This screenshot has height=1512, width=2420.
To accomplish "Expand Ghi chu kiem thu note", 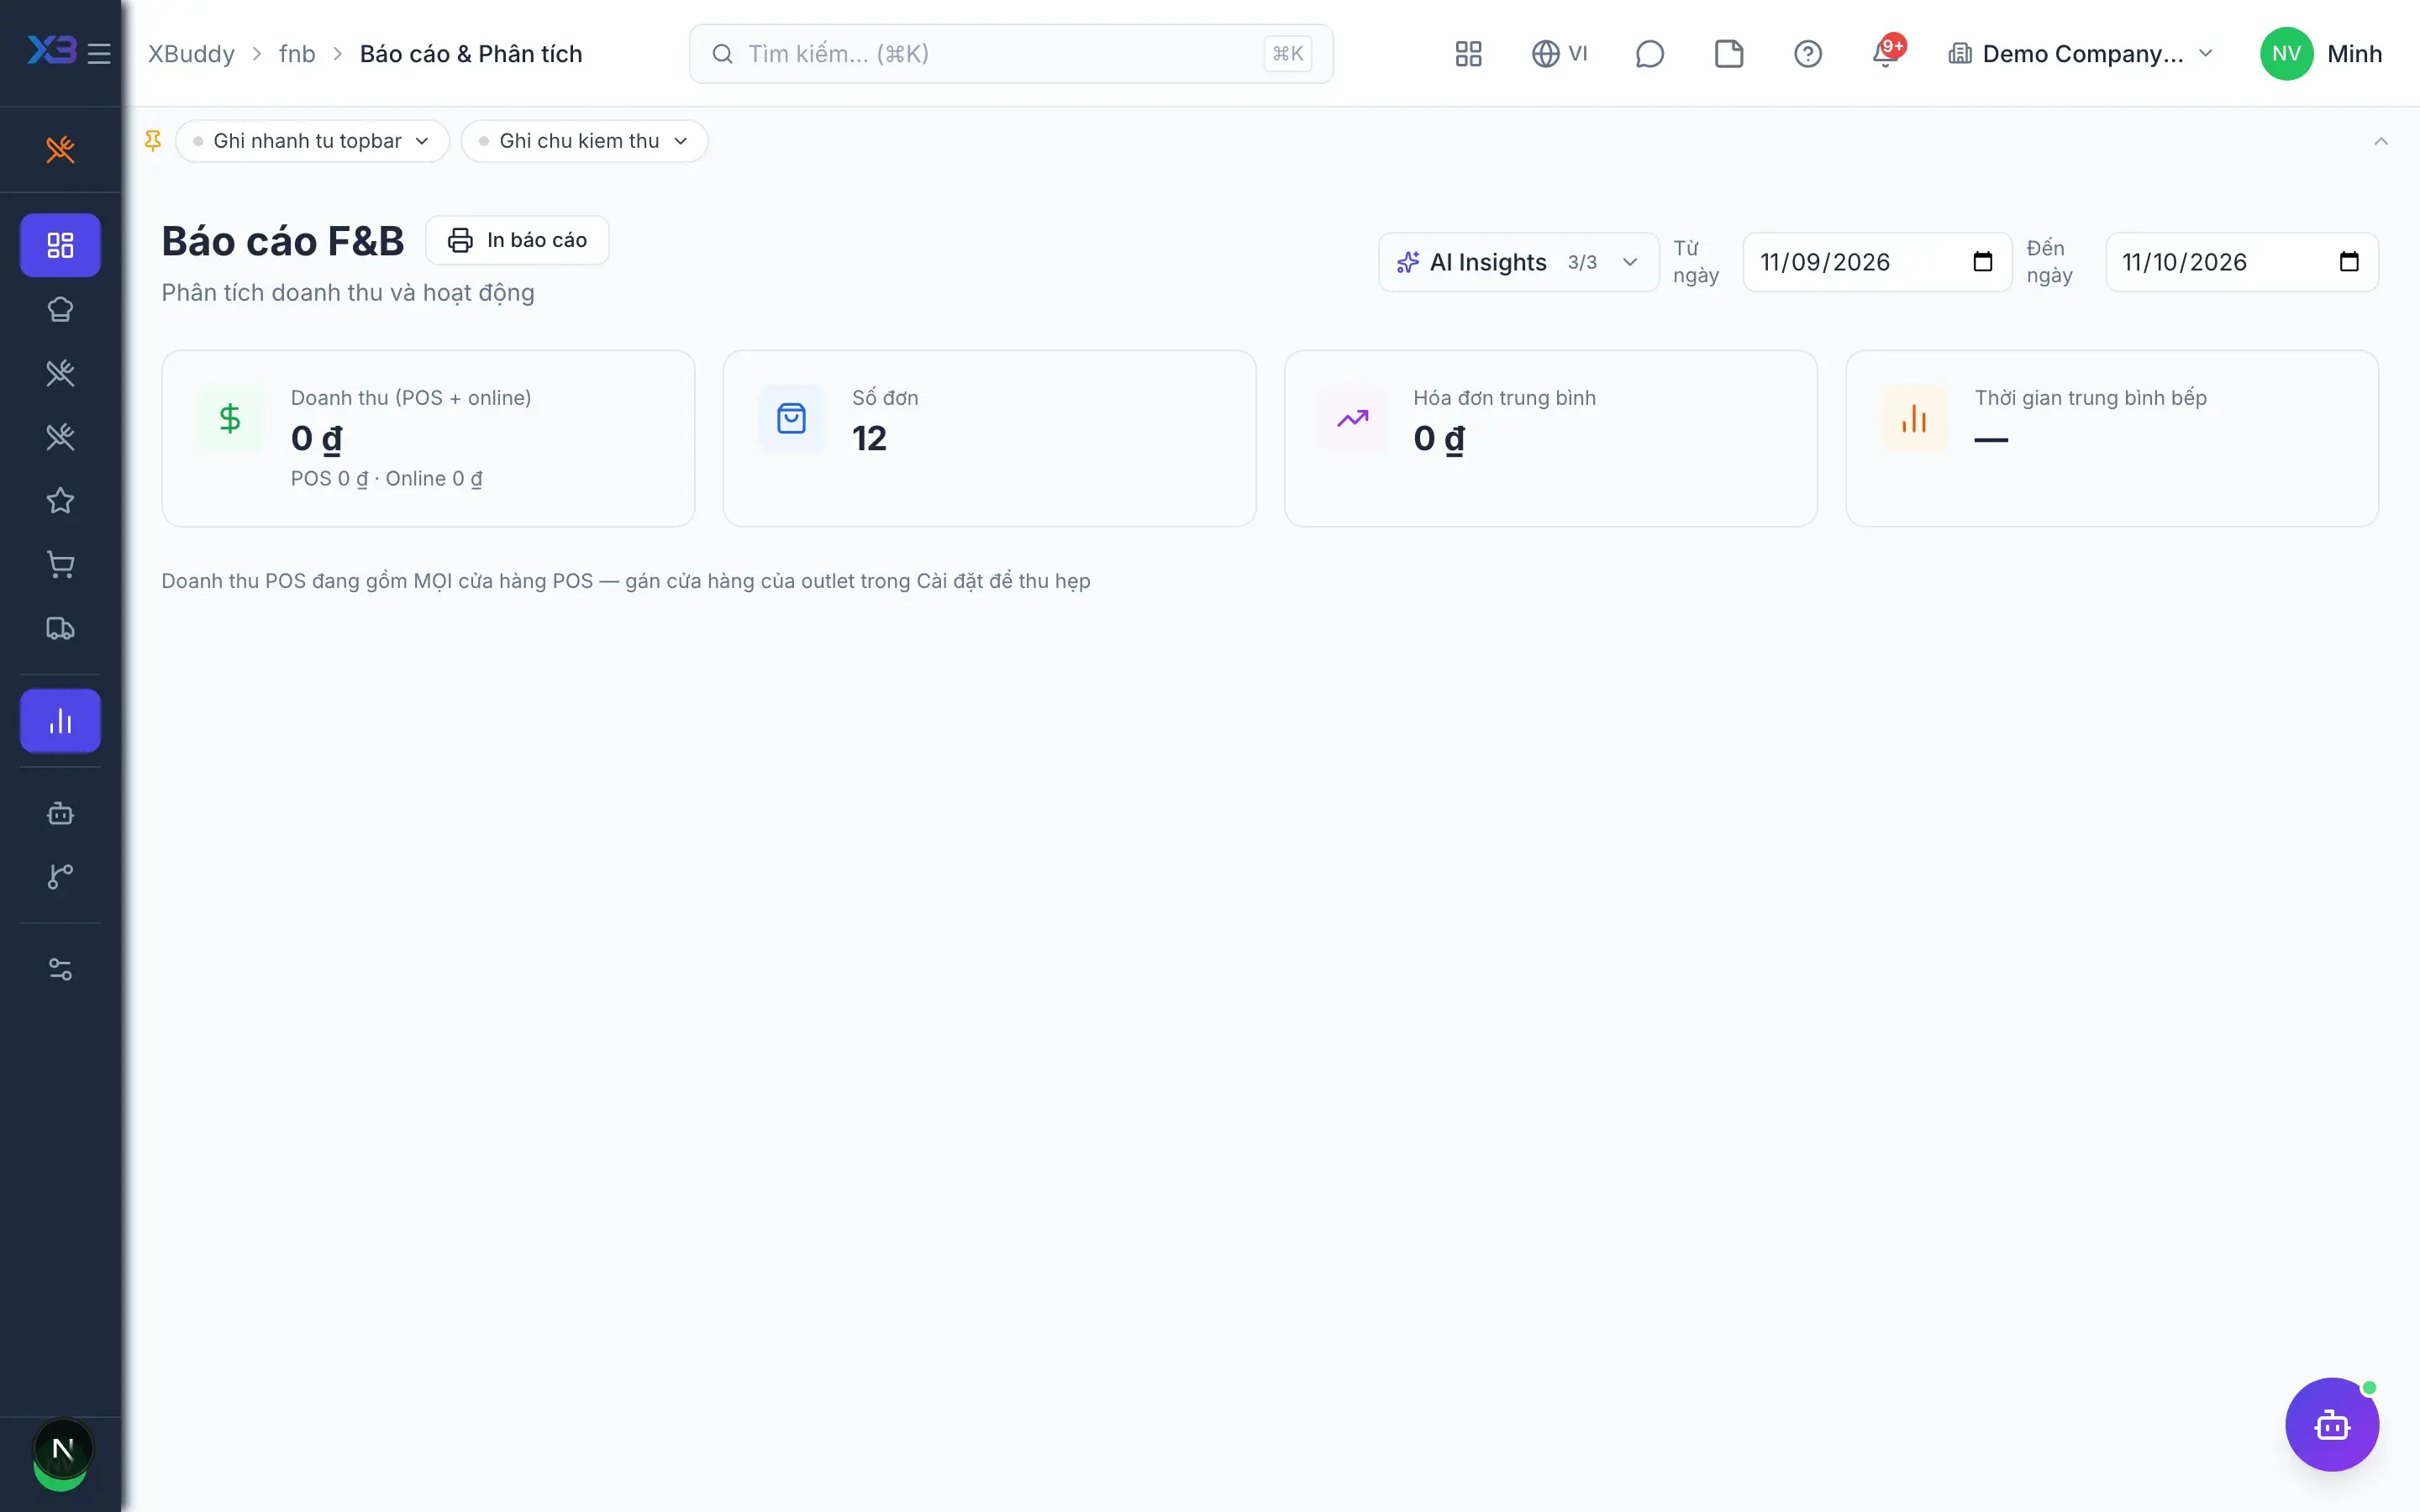I will pos(585,141).
